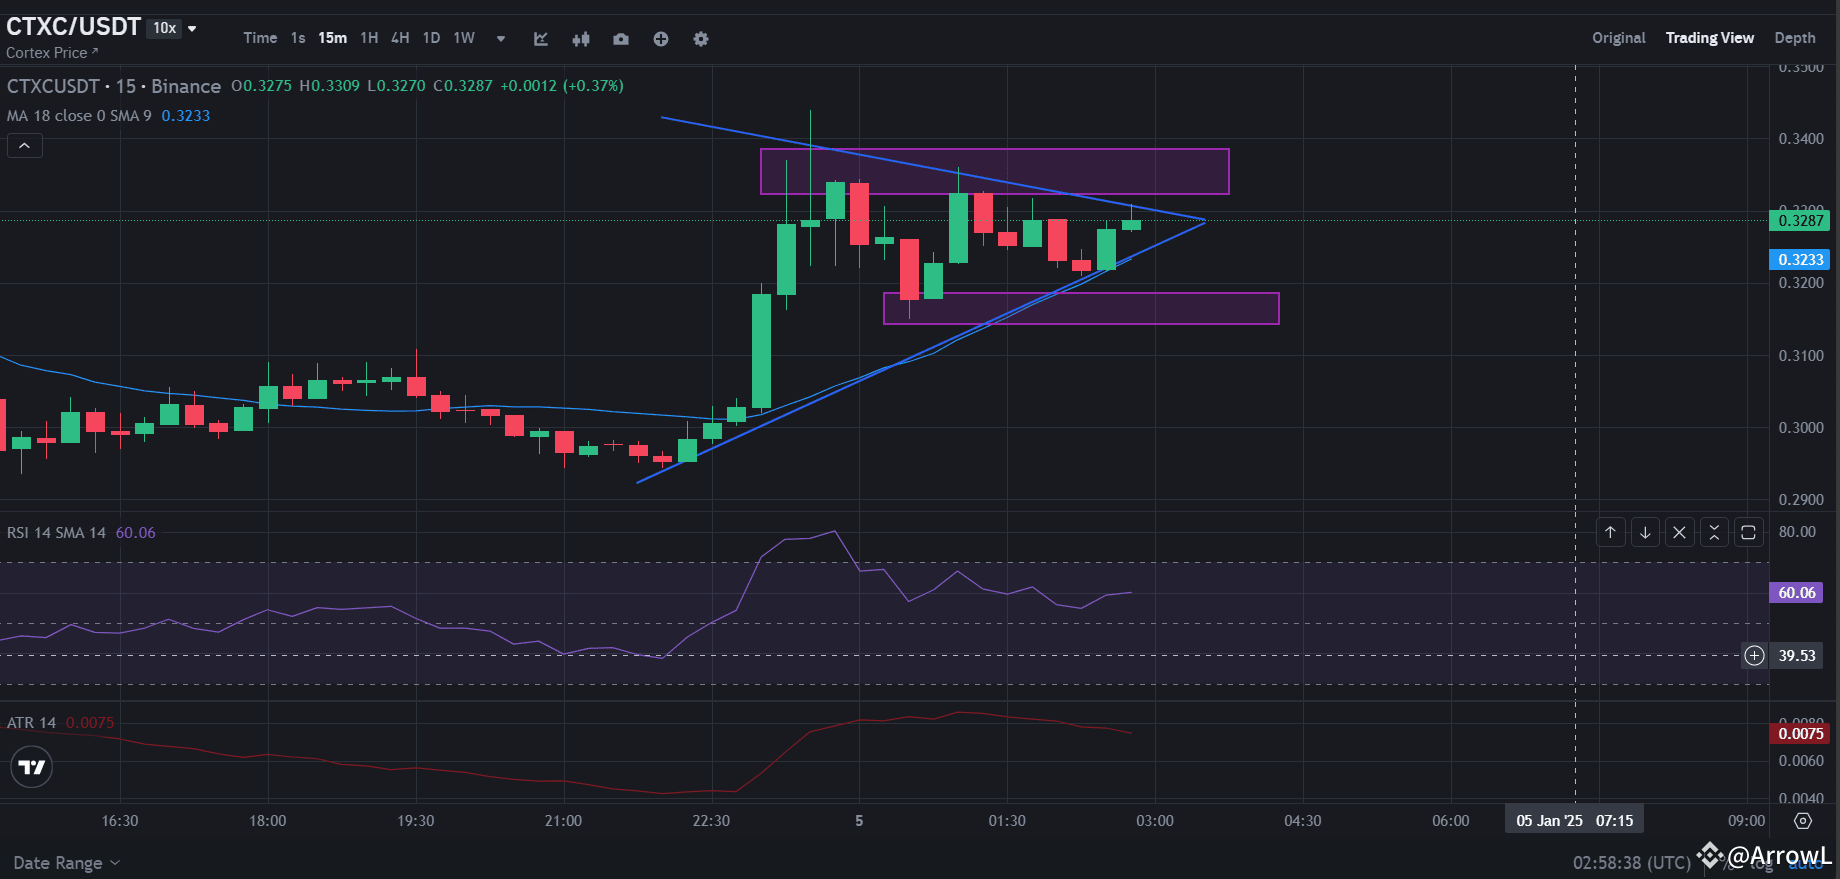Screen dimensions: 1840x879
Task: Click the 02:58:38 (UTC) timezone clock
Action: [x=1632, y=863]
